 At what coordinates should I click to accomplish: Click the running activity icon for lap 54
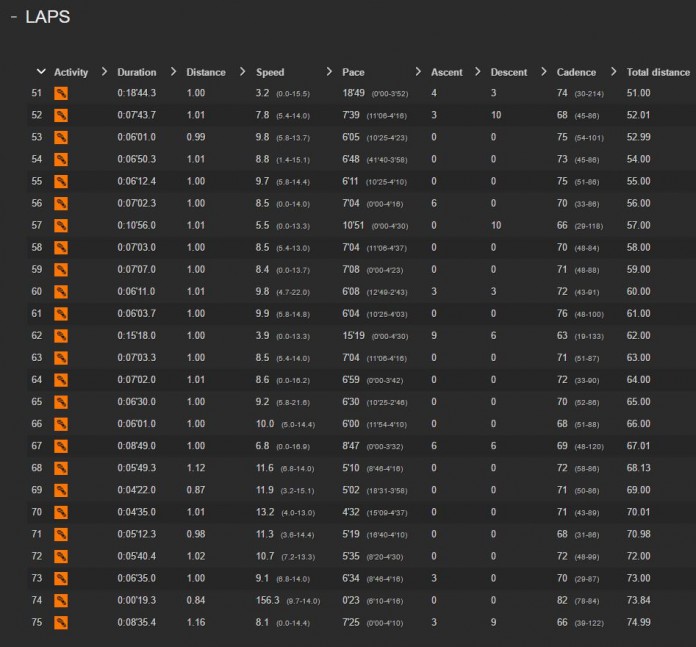[61, 159]
